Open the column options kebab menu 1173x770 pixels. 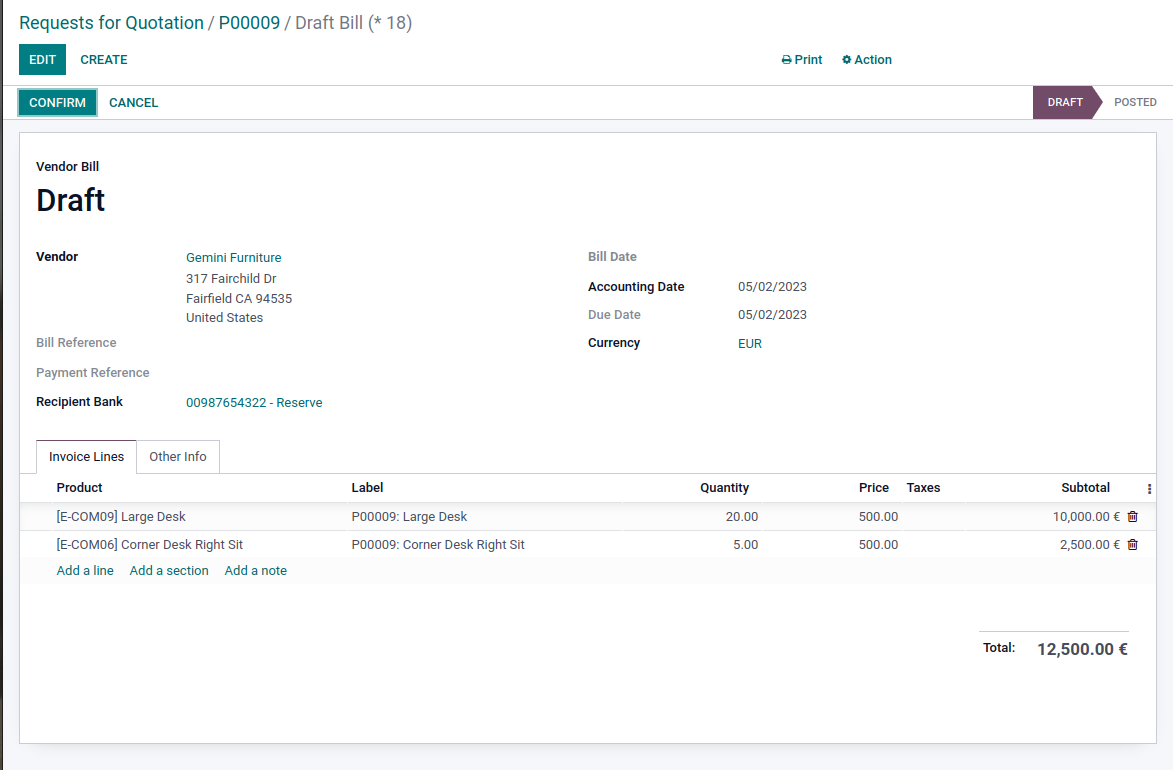click(x=1149, y=489)
